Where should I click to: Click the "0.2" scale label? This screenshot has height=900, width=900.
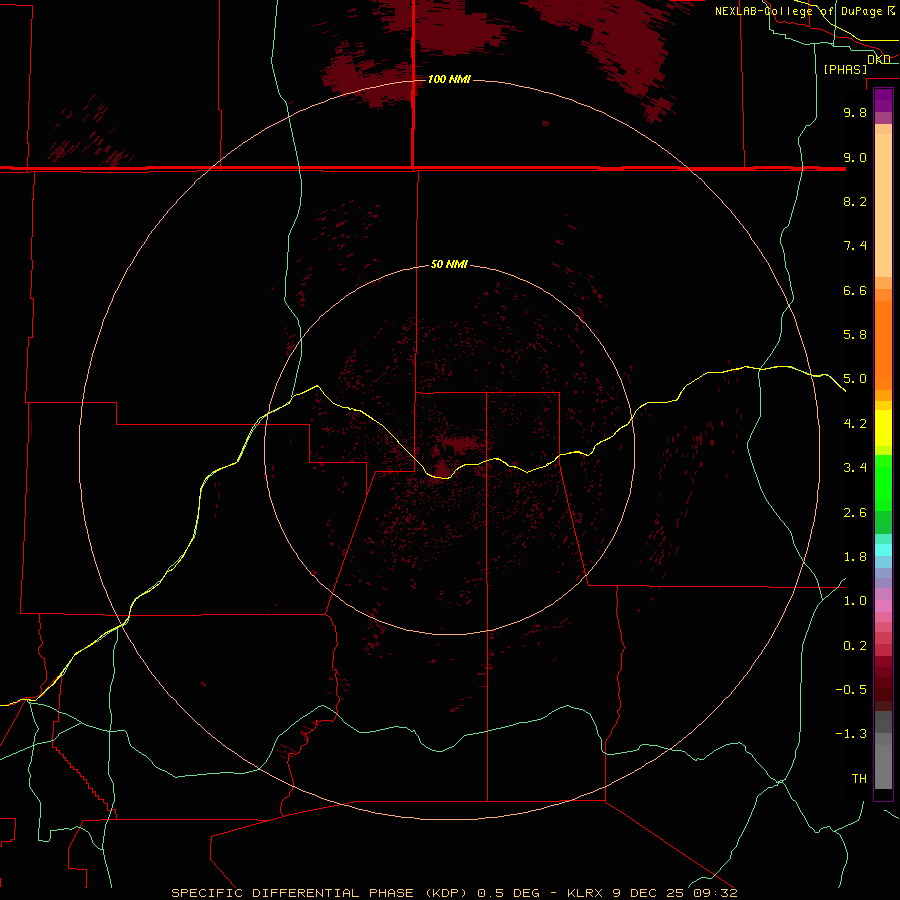click(x=855, y=646)
